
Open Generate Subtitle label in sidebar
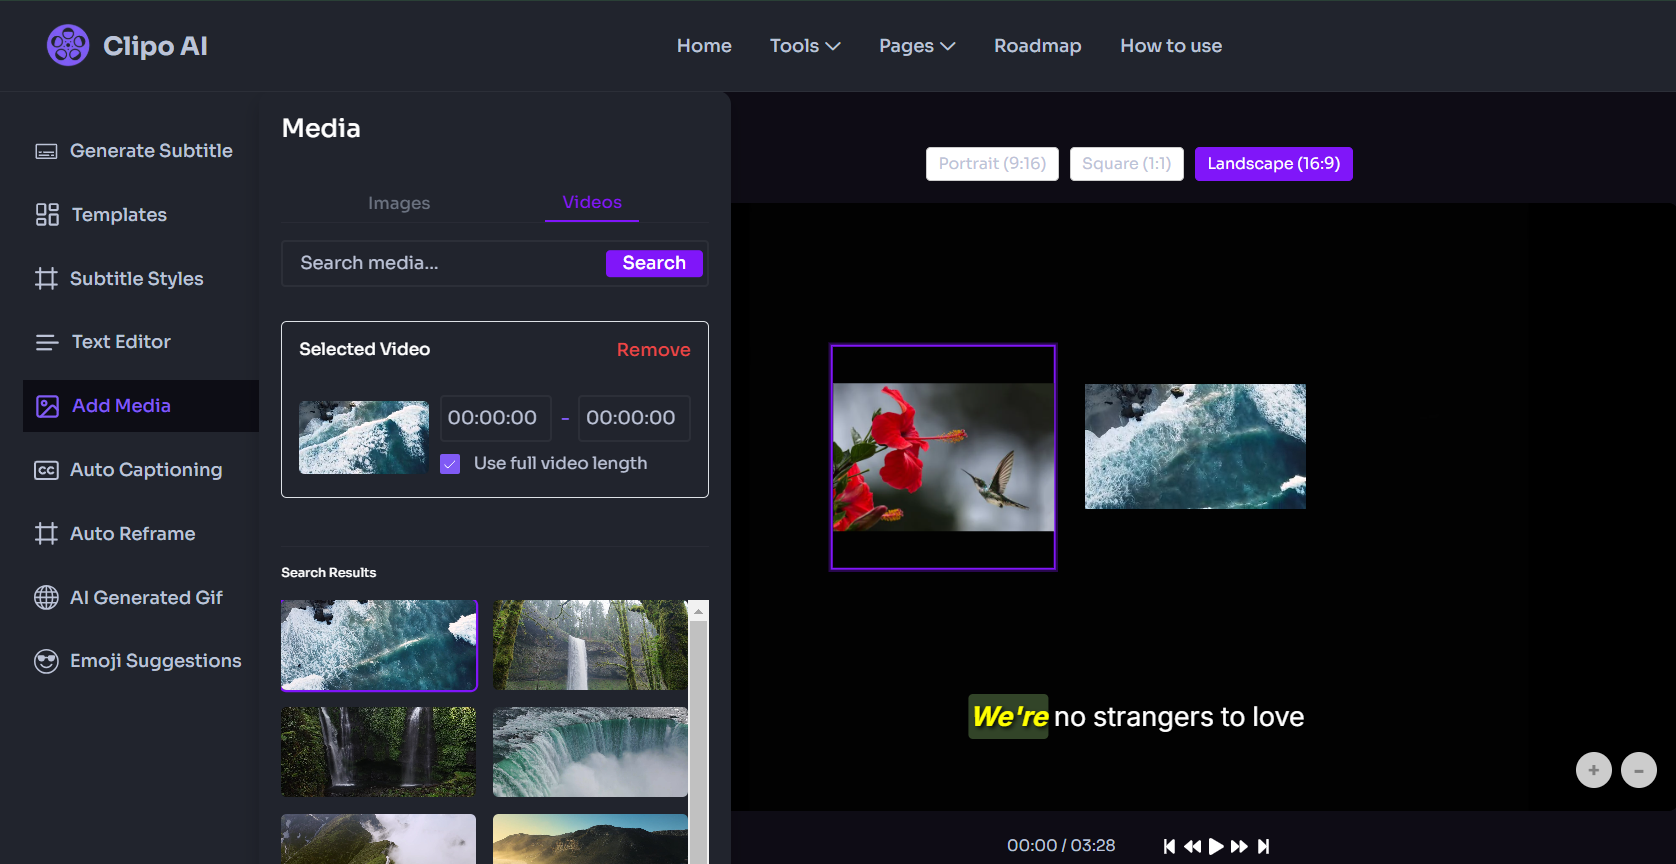pos(151,151)
